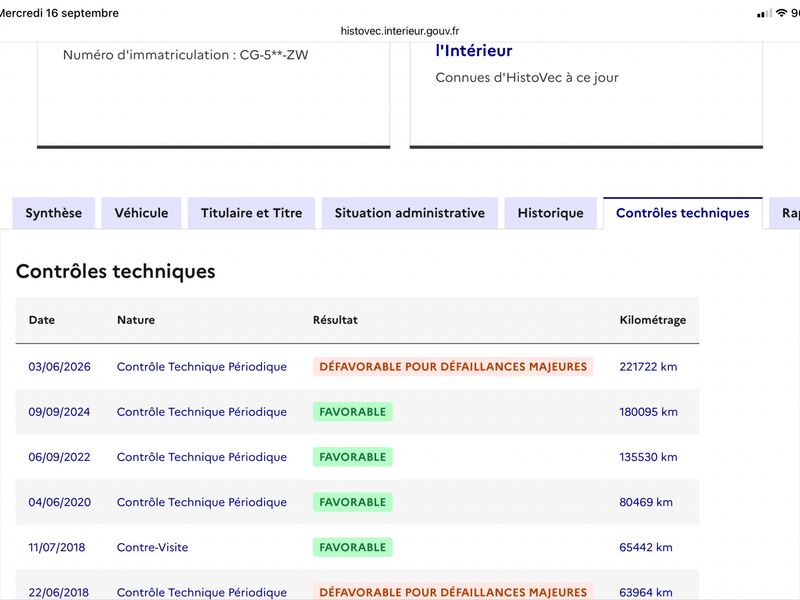Click the DÉFAVORABLE badge for 03/06/2026
Screen dimensions: 800x600
click(453, 366)
